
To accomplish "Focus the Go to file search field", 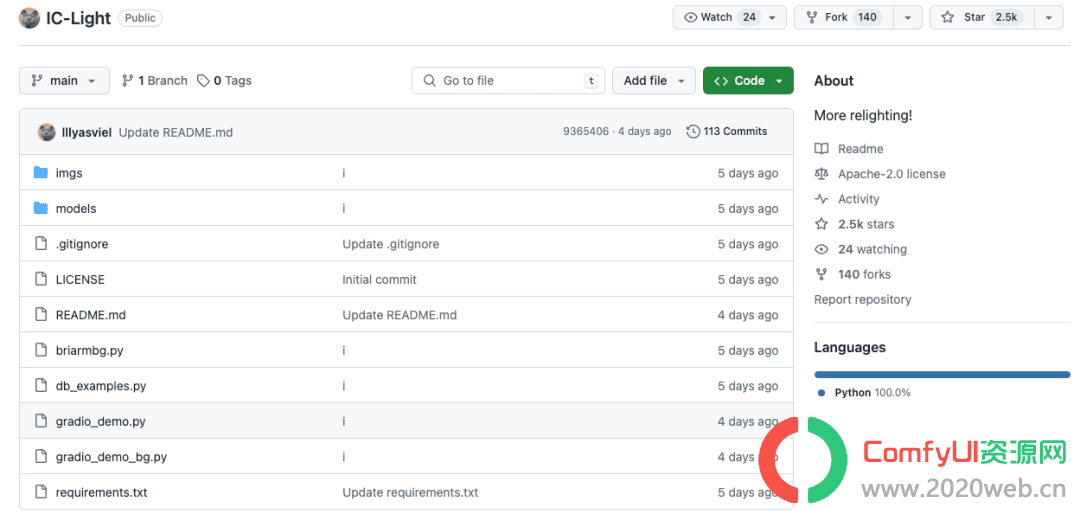I will click(x=508, y=81).
